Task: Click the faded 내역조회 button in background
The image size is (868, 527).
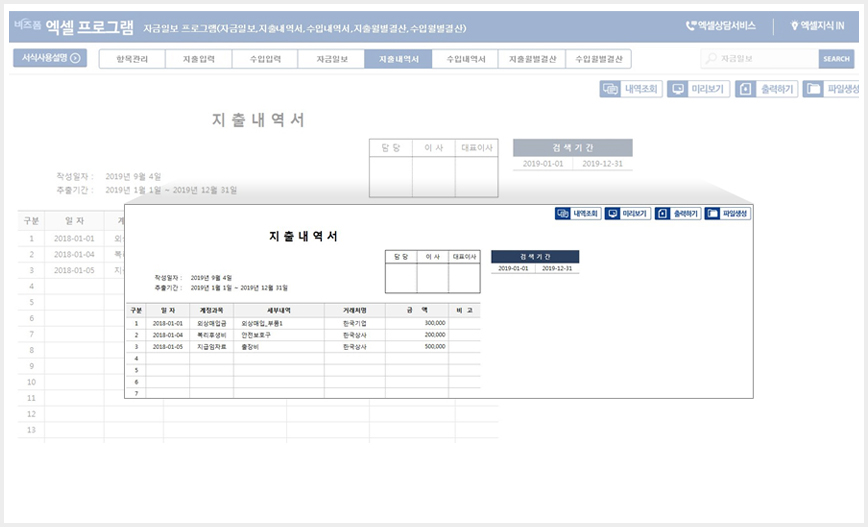Action: tap(631, 89)
